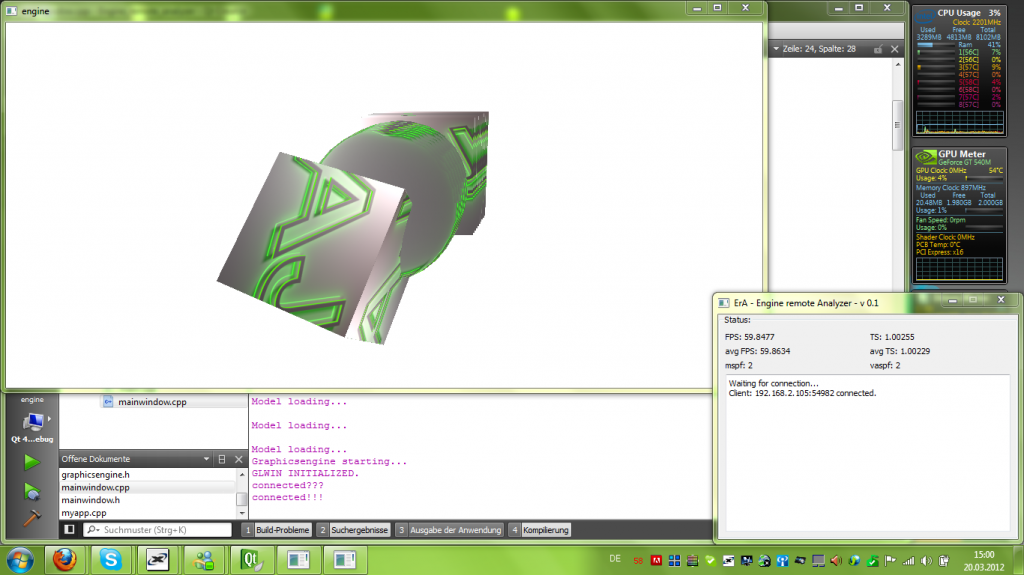Open the Qt debug target selector monitor icon
The image size is (1024, 575).
(x=33, y=421)
